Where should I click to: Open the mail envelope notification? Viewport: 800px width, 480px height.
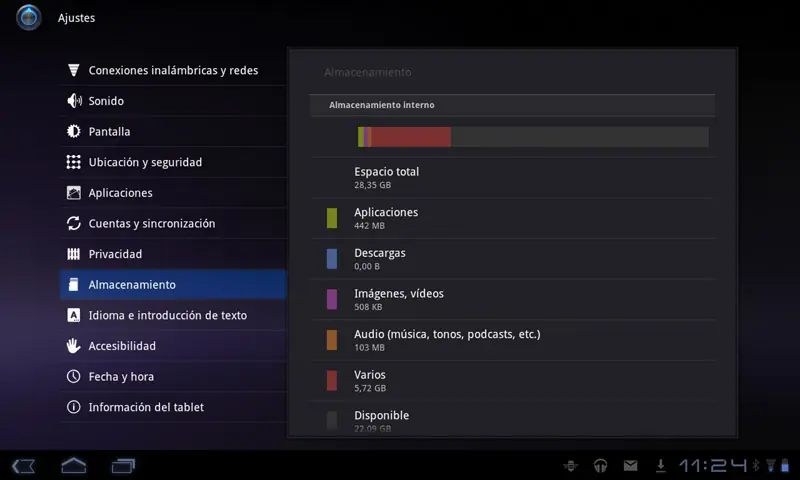[x=631, y=465]
